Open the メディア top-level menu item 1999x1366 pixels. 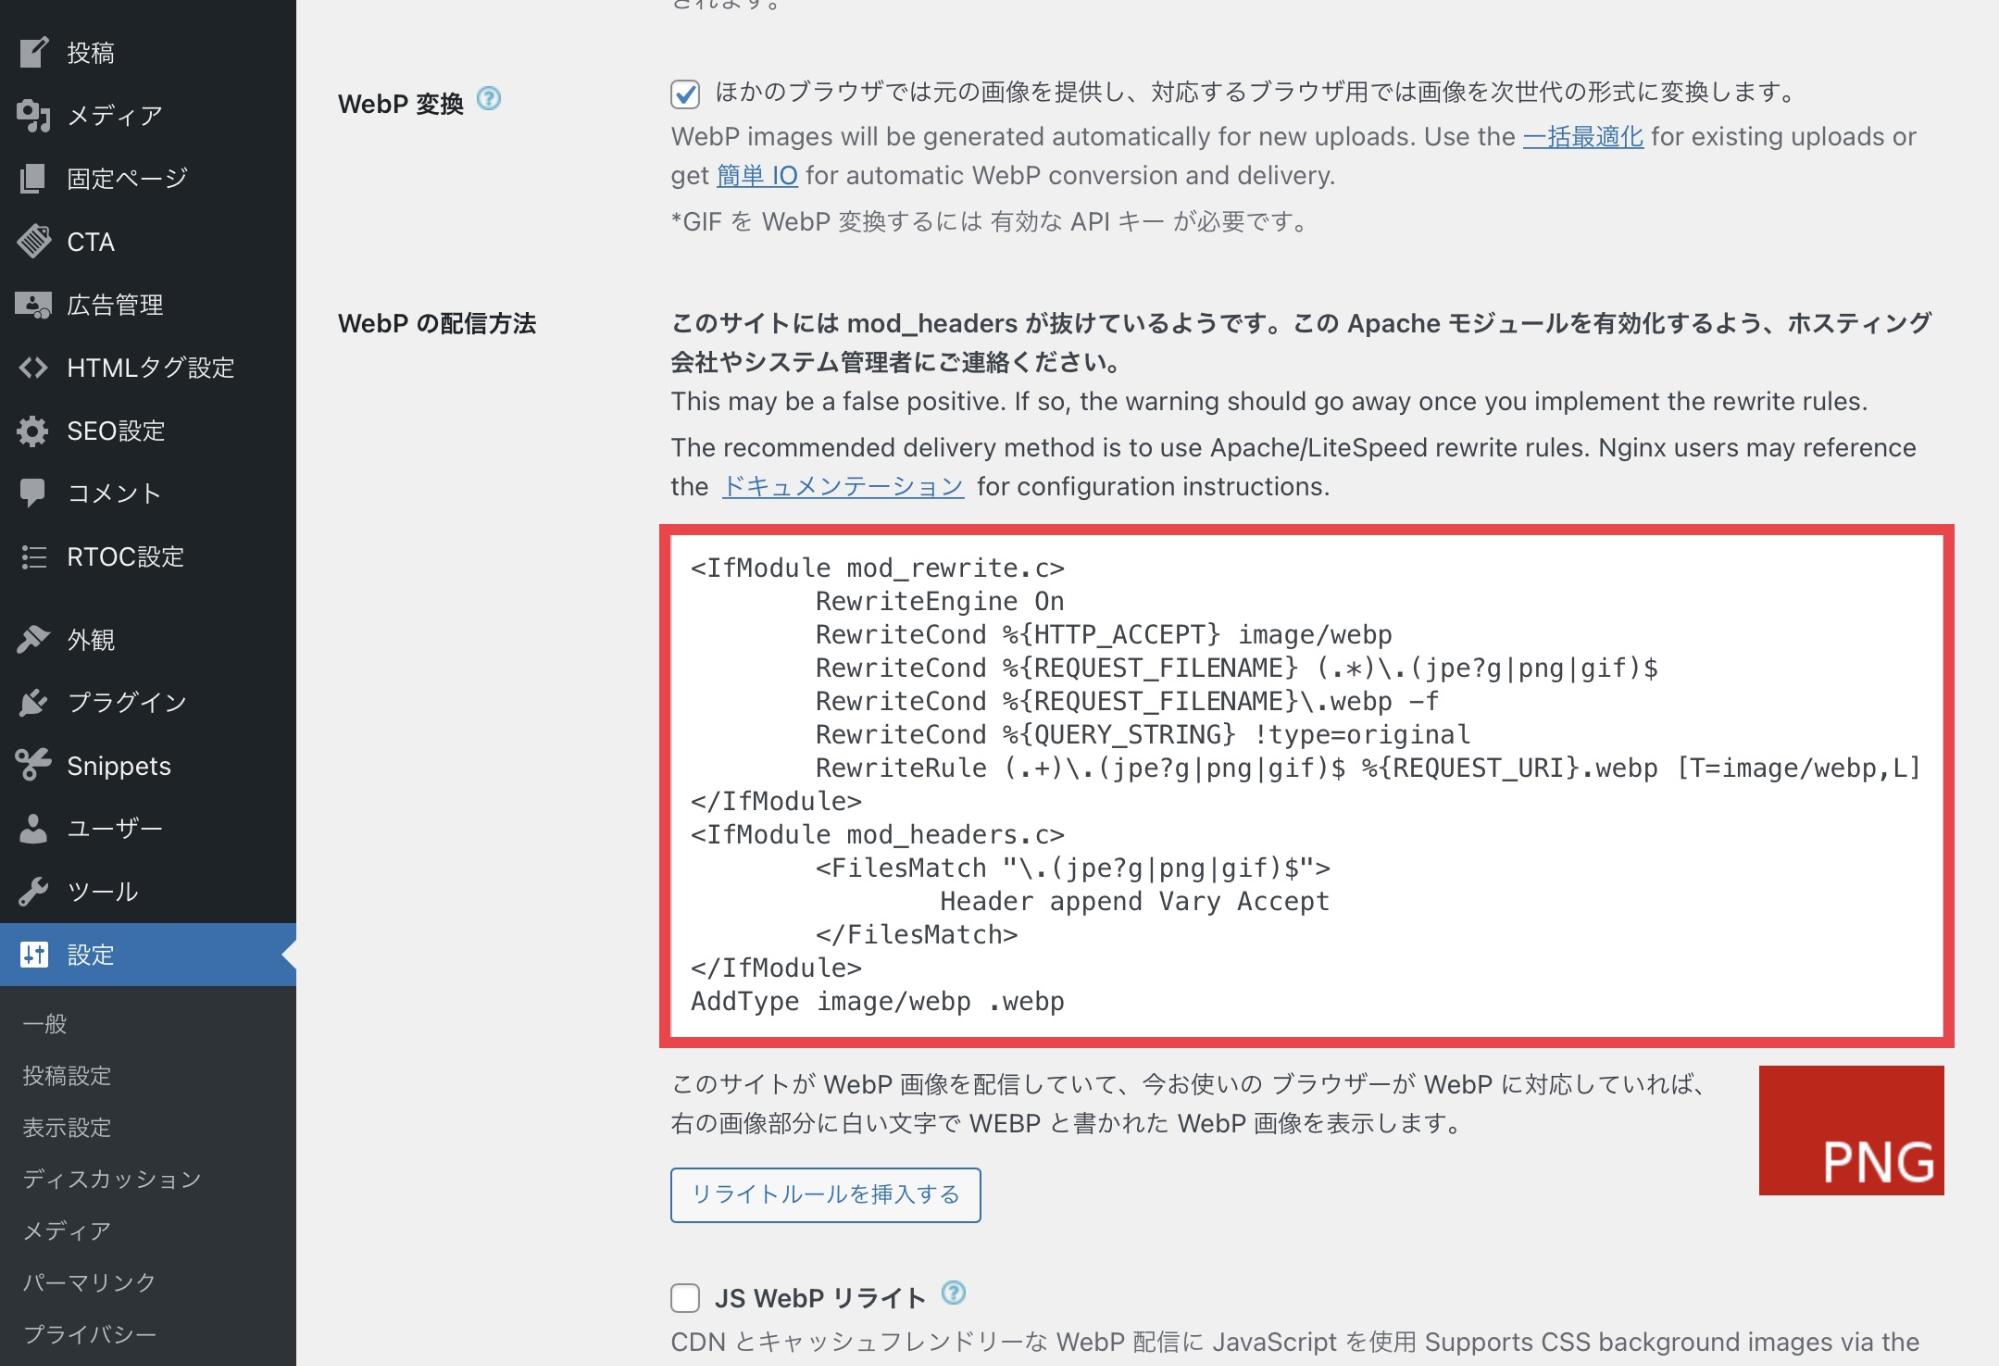148,115
